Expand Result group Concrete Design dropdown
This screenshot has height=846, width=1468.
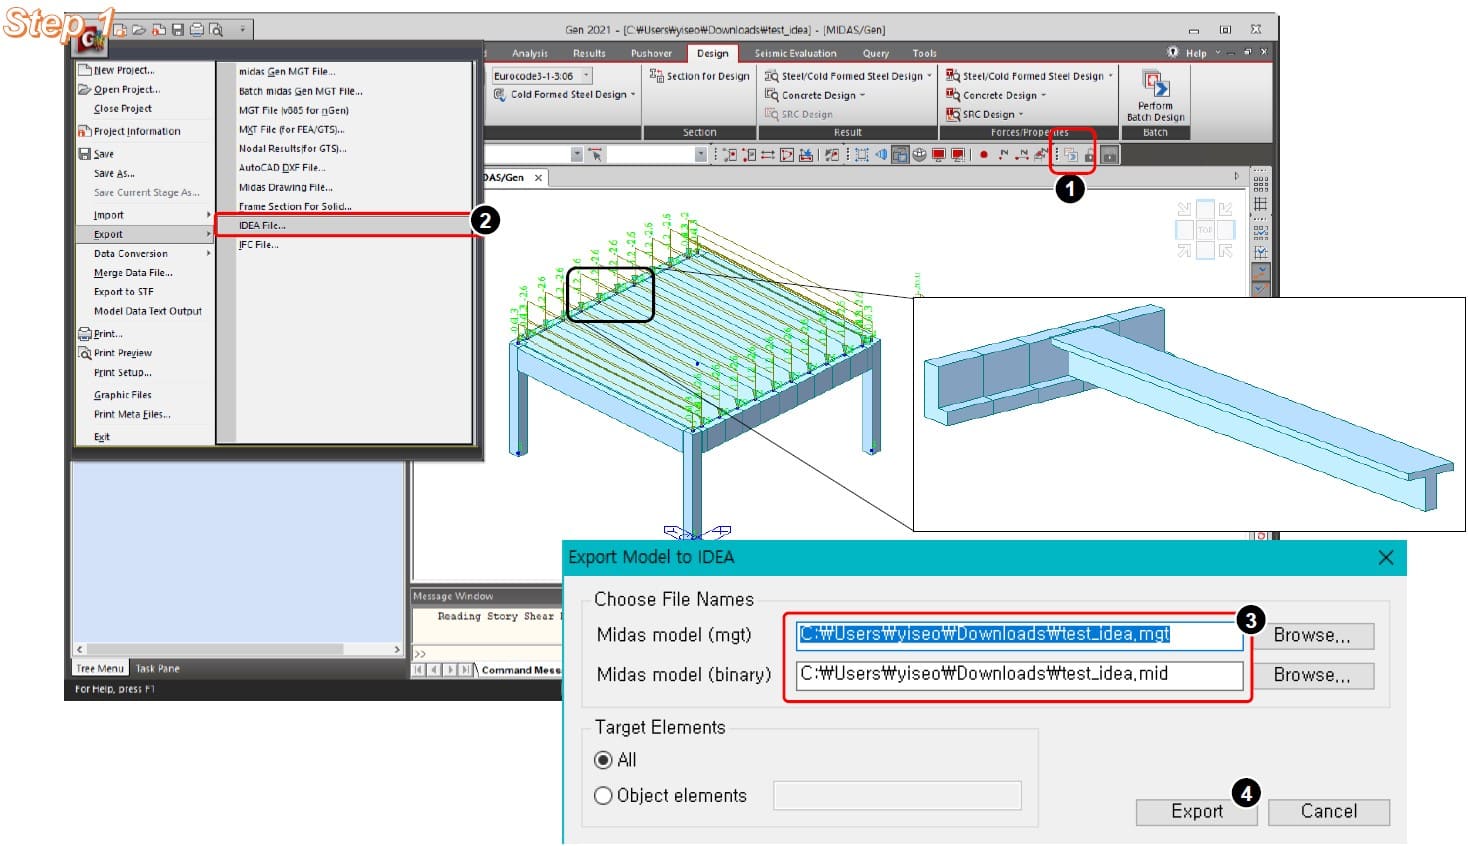pyautogui.click(x=862, y=96)
